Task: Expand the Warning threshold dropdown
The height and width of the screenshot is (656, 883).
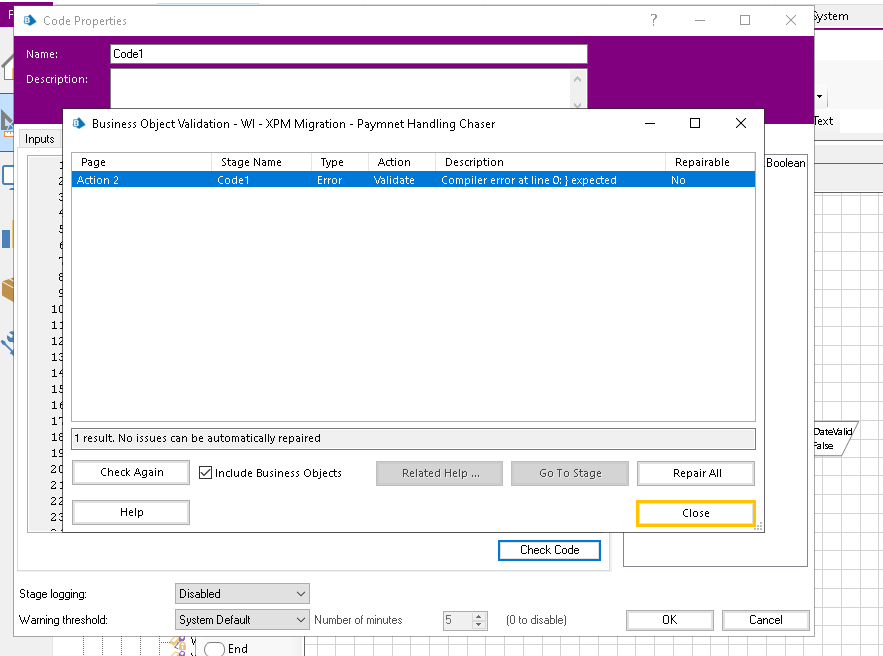Action: click(243, 620)
